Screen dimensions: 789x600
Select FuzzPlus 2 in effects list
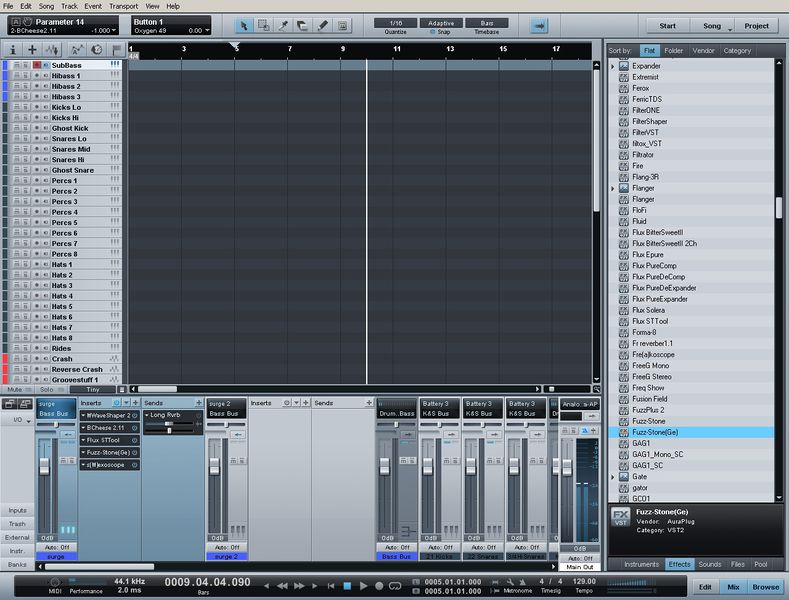[x=648, y=410]
